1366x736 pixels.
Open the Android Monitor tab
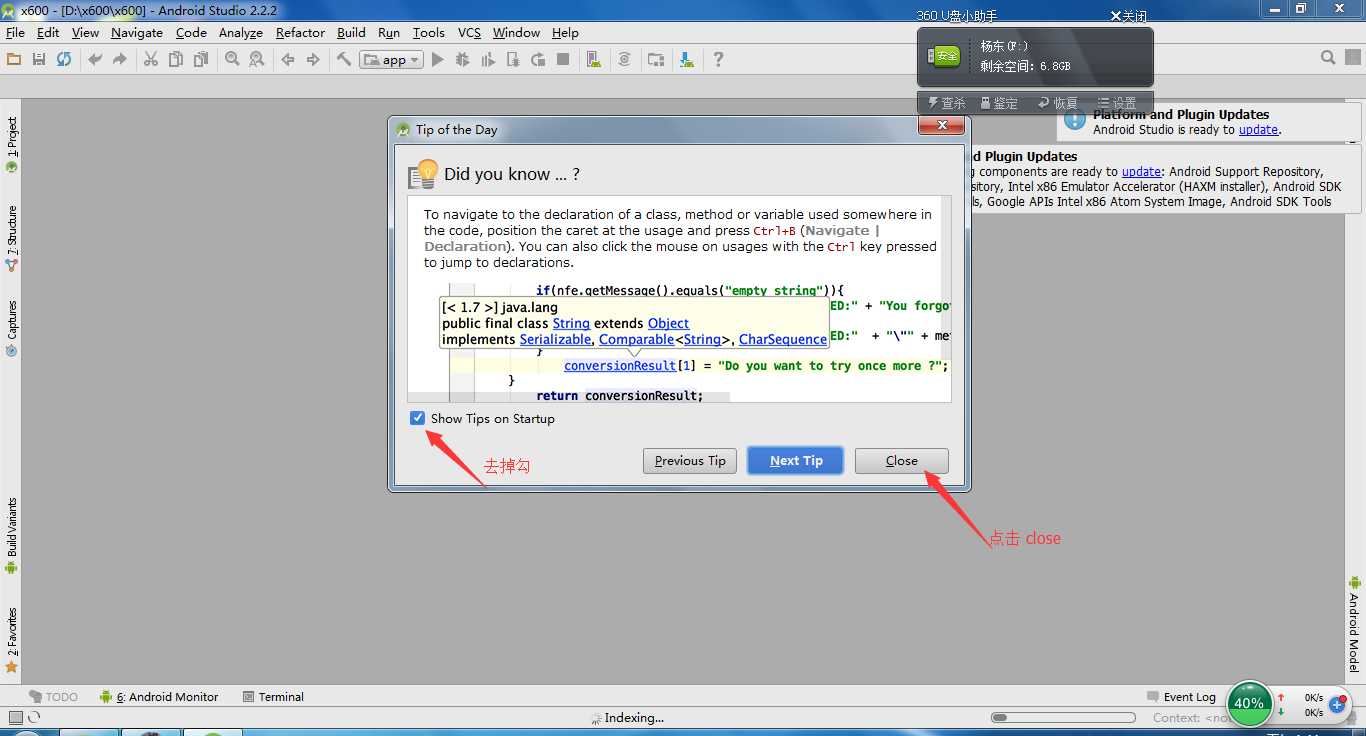pyautogui.click(x=159, y=697)
